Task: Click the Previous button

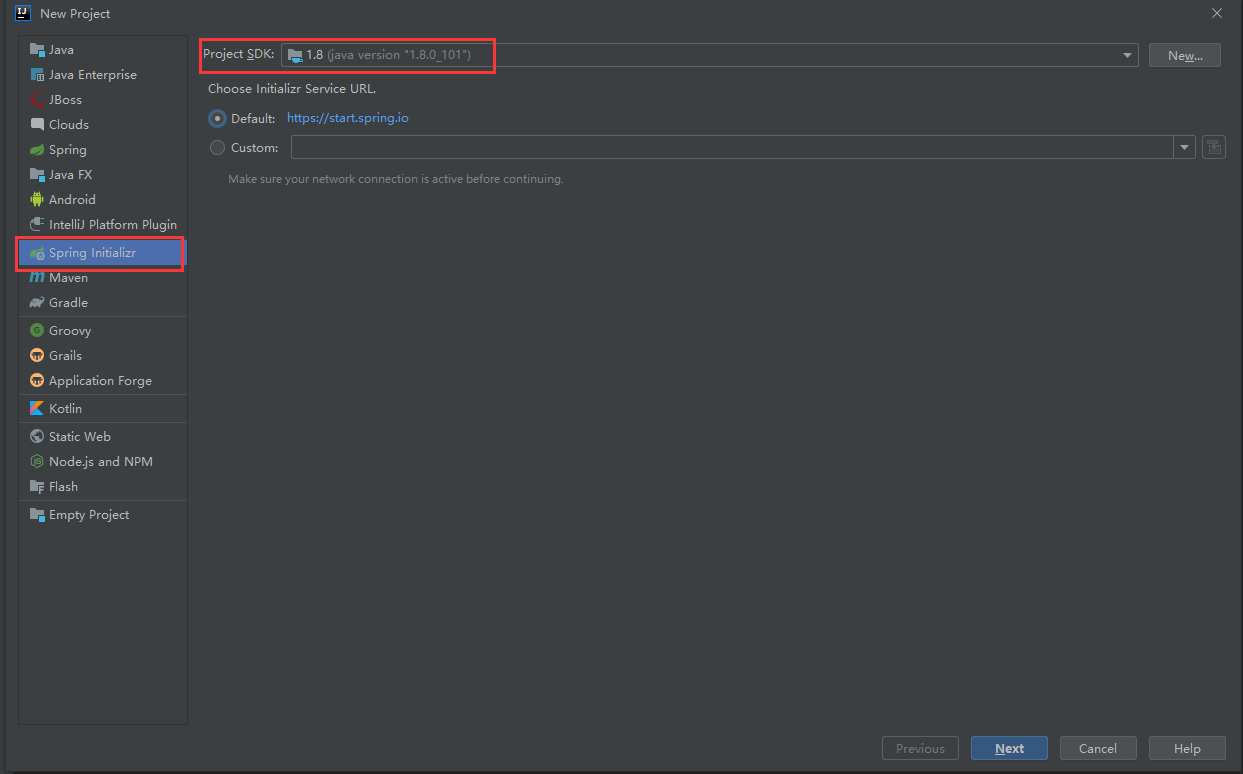Action: 920,748
